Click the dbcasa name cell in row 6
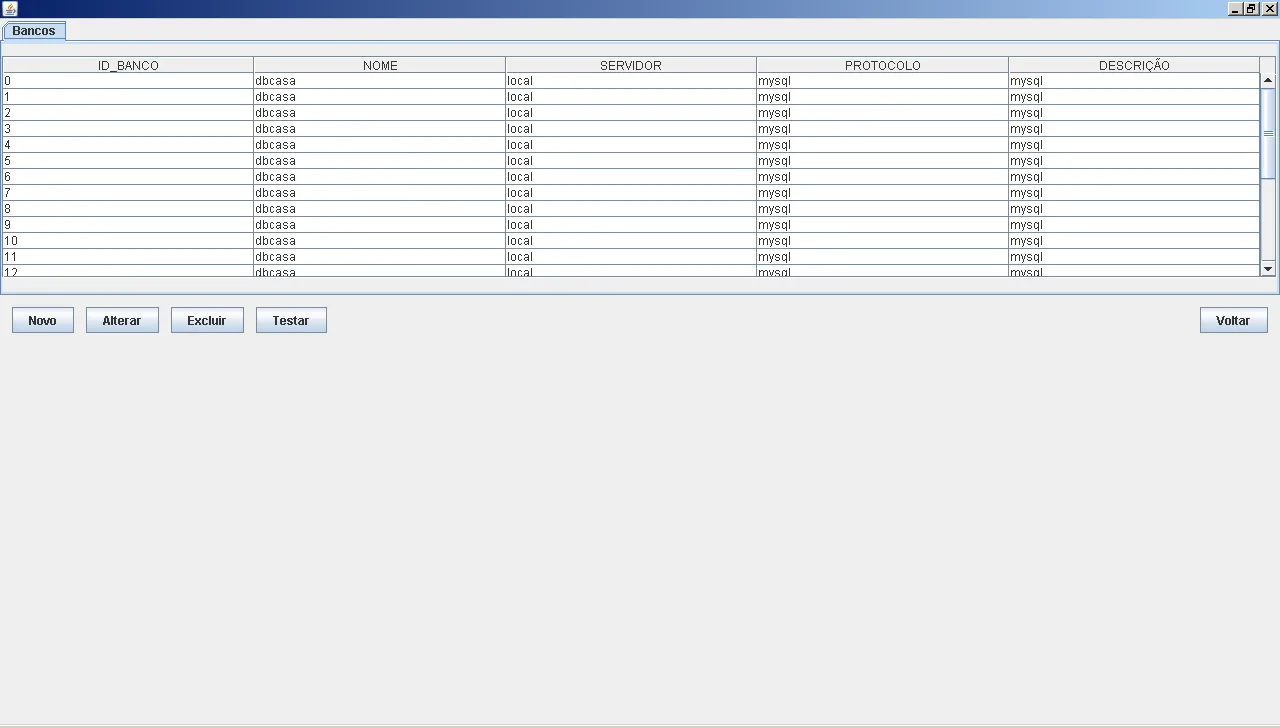The width and height of the screenshot is (1280, 728). pos(380,177)
